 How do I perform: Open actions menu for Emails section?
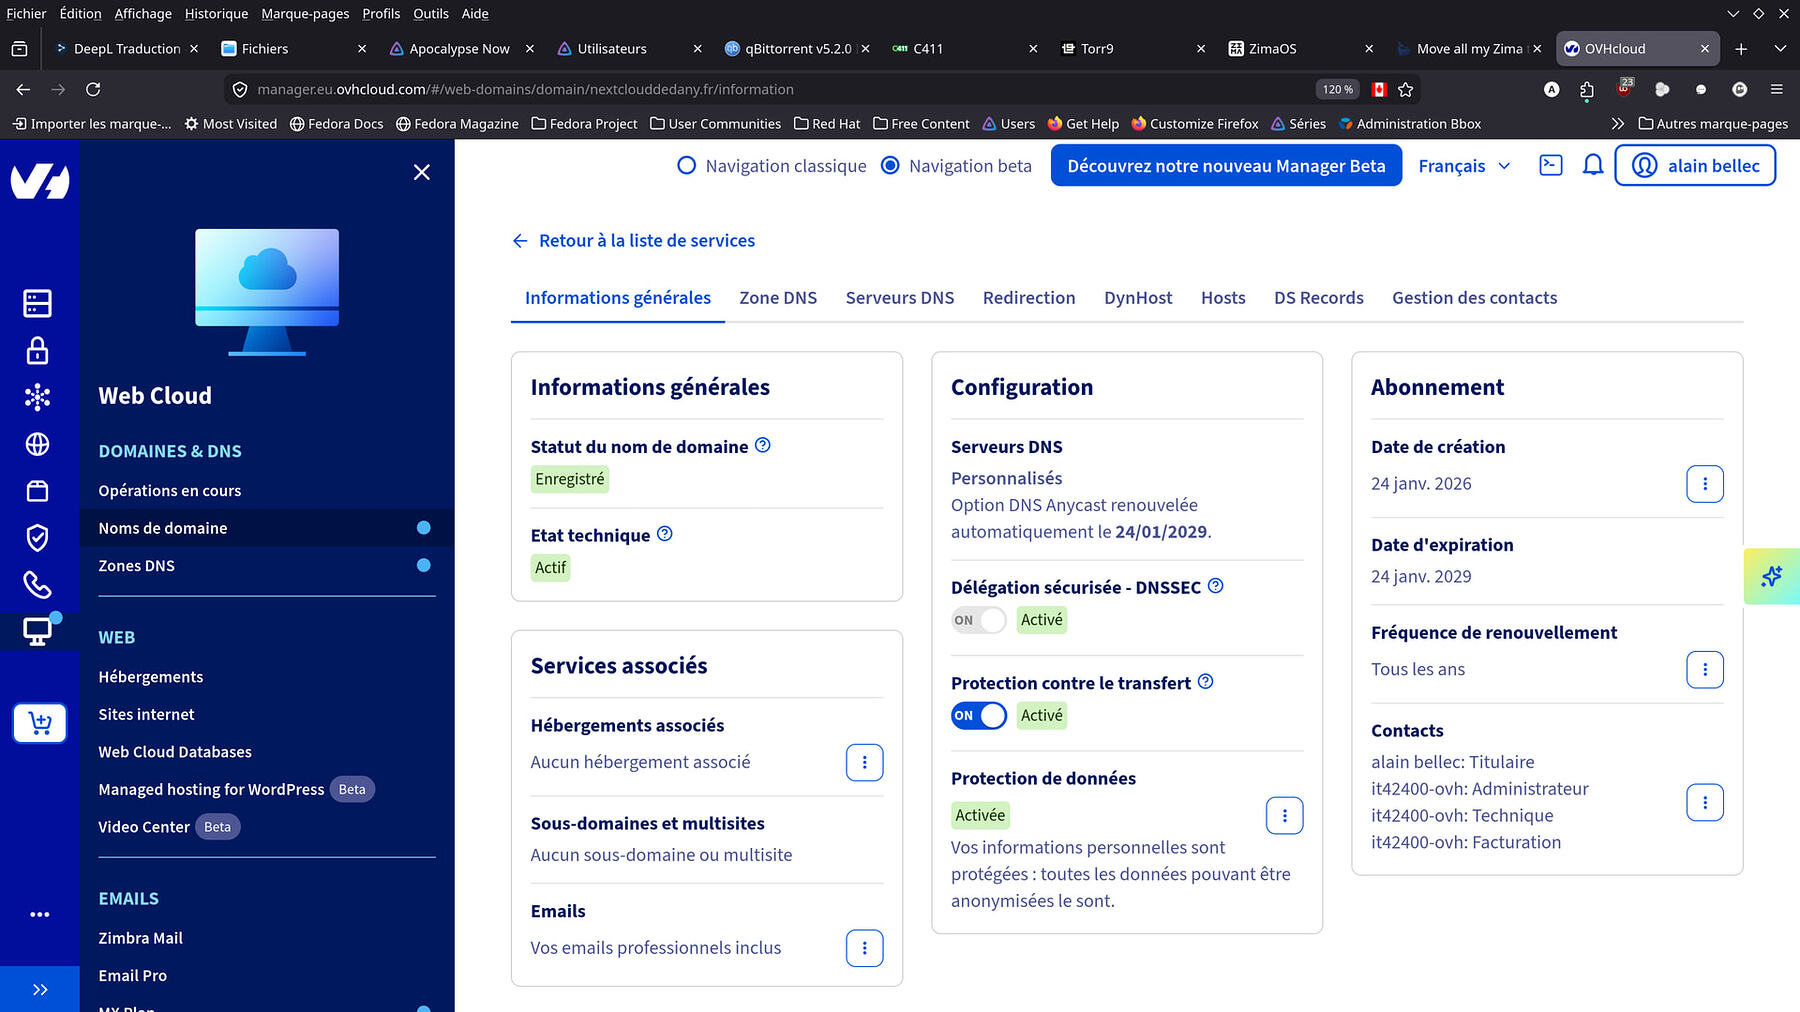pyautogui.click(x=865, y=948)
